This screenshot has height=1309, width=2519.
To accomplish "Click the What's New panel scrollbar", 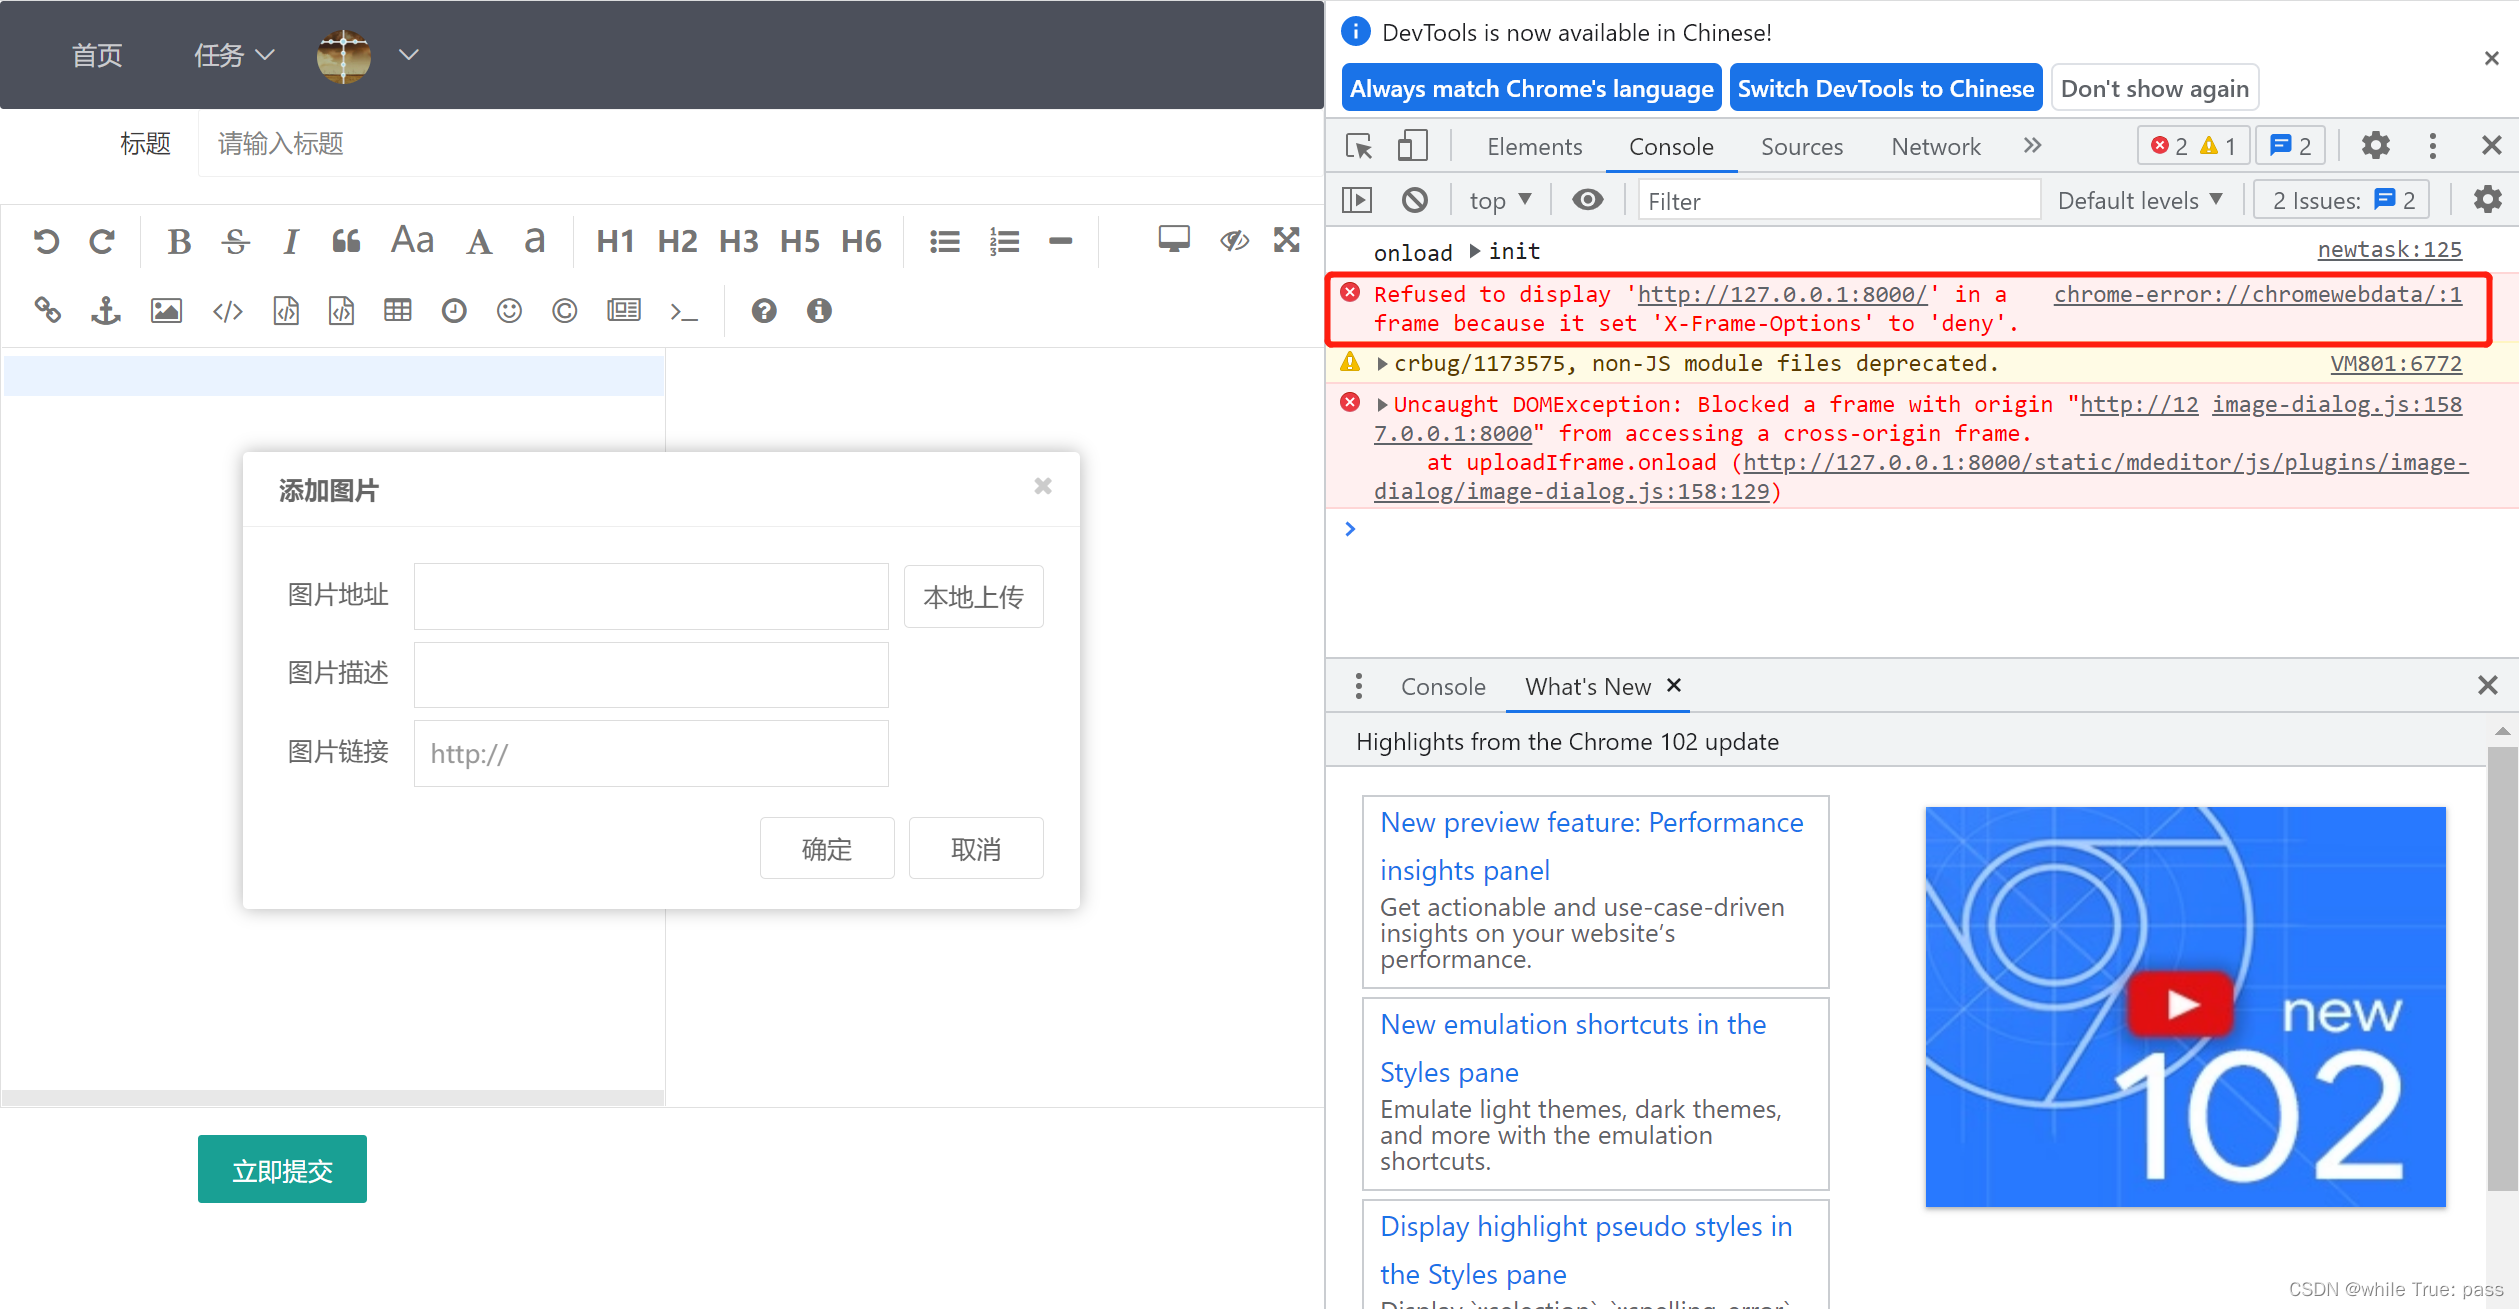I will tap(2502, 970).
